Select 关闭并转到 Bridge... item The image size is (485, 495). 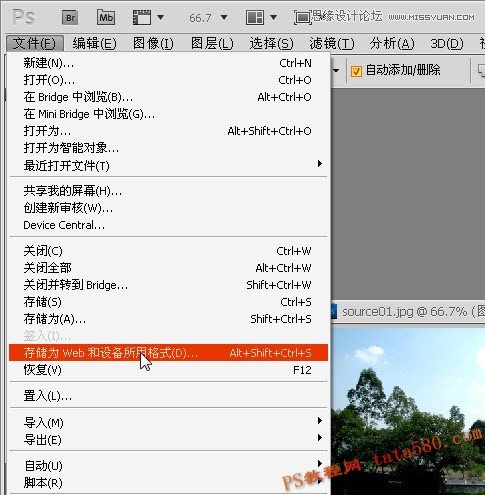tap(168, 285)
